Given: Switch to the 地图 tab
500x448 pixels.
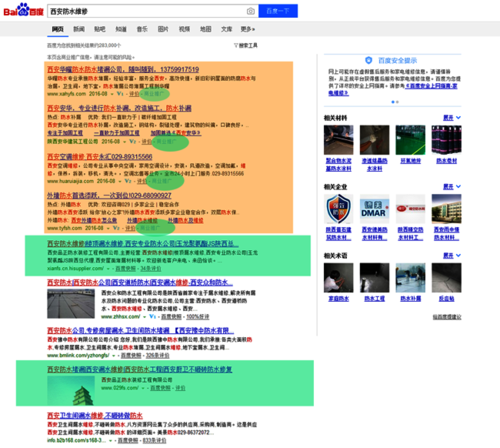Looking at the screenshot, I should pyautogui.click(x=205, y=29).
